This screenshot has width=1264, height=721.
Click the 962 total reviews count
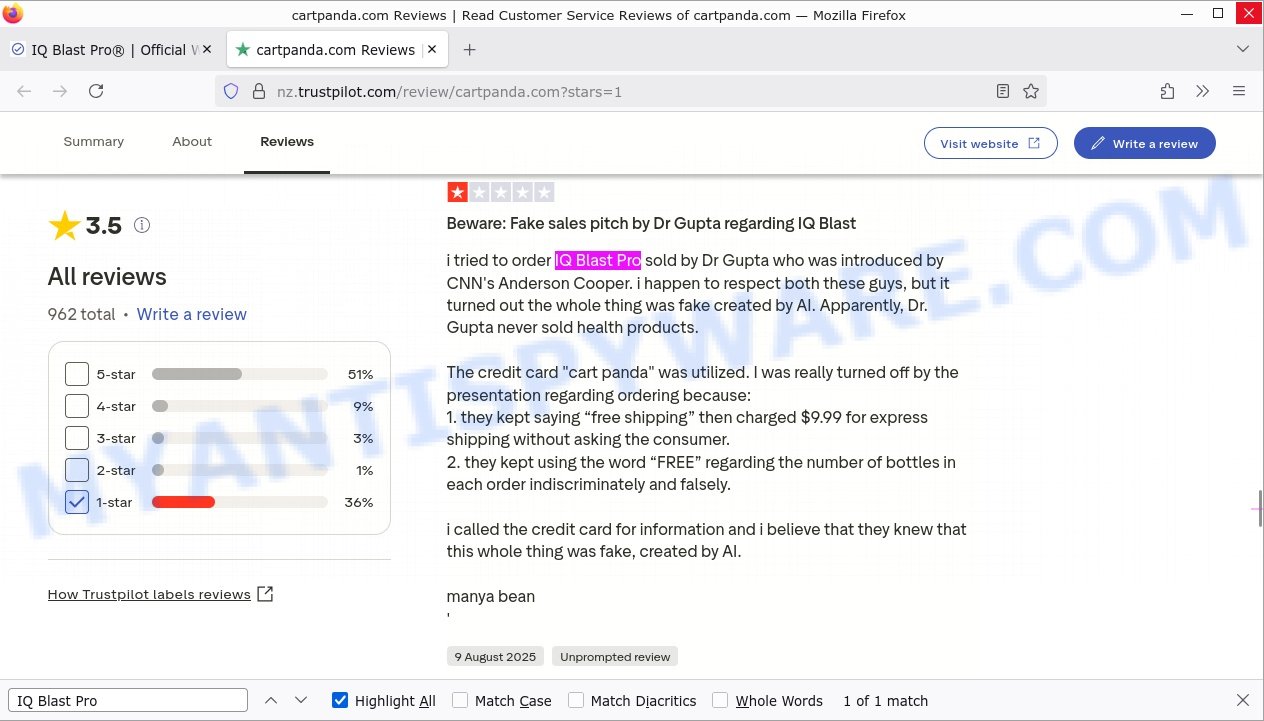point(82,314)
